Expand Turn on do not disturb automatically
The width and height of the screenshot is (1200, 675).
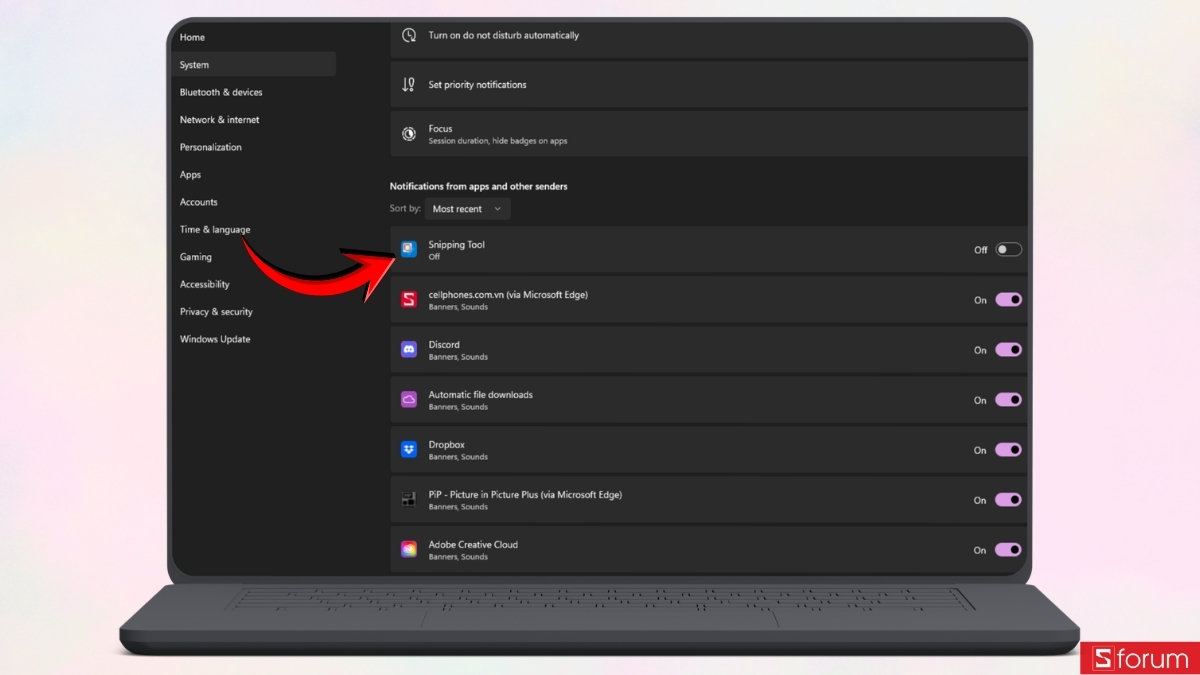click(709, 37)
